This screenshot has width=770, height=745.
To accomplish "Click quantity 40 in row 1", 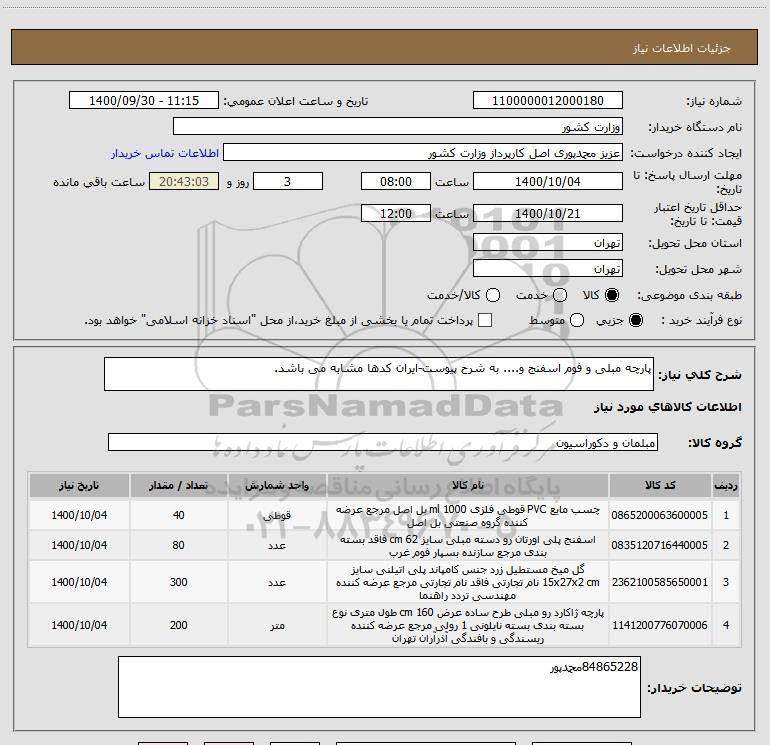I will coord(178,515).
